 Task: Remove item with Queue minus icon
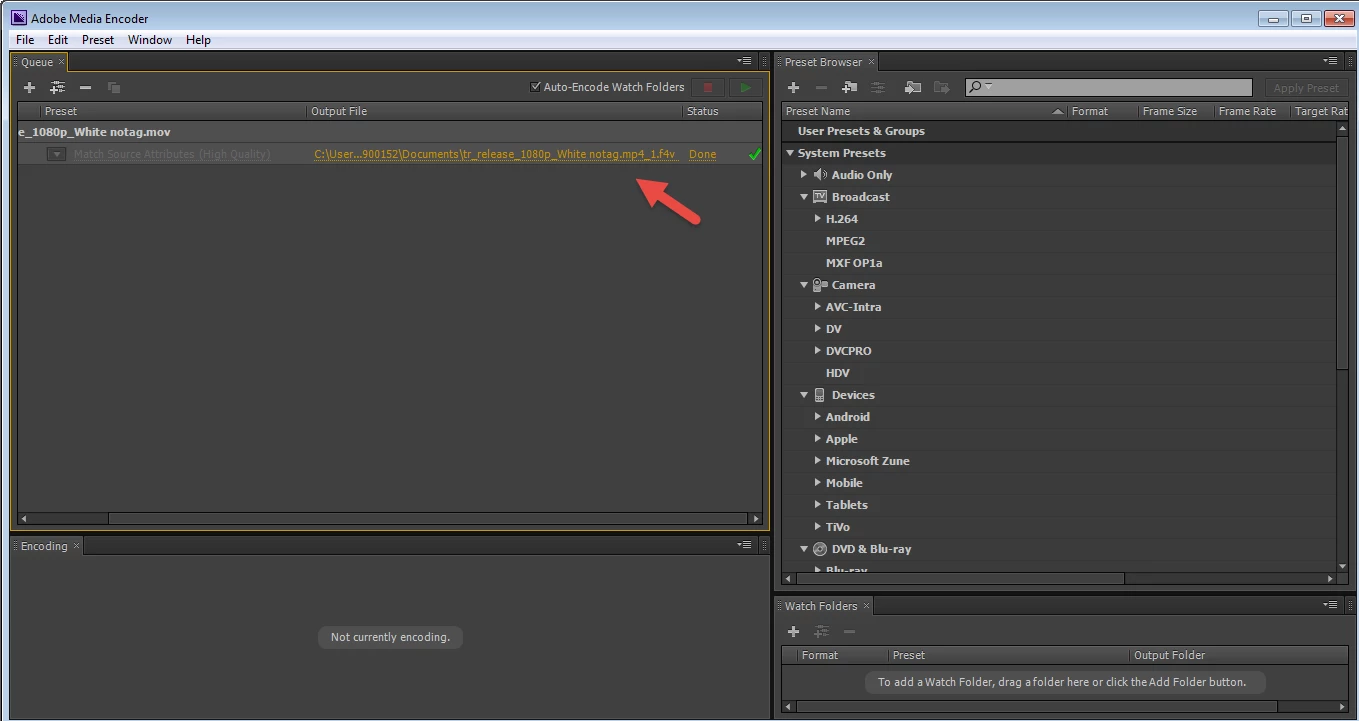click(x=86, y=88)
